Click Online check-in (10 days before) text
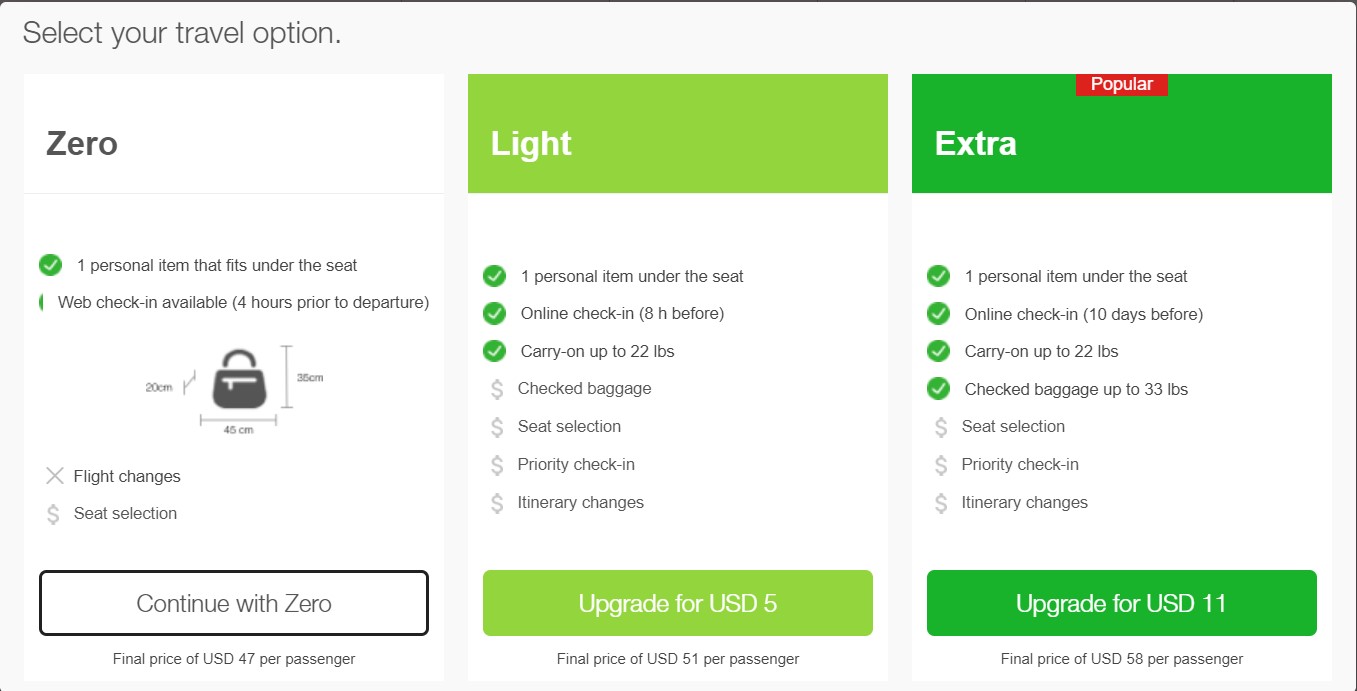Image resolution: width=1357 pixels, height=691 pixels. [1083, 314]
